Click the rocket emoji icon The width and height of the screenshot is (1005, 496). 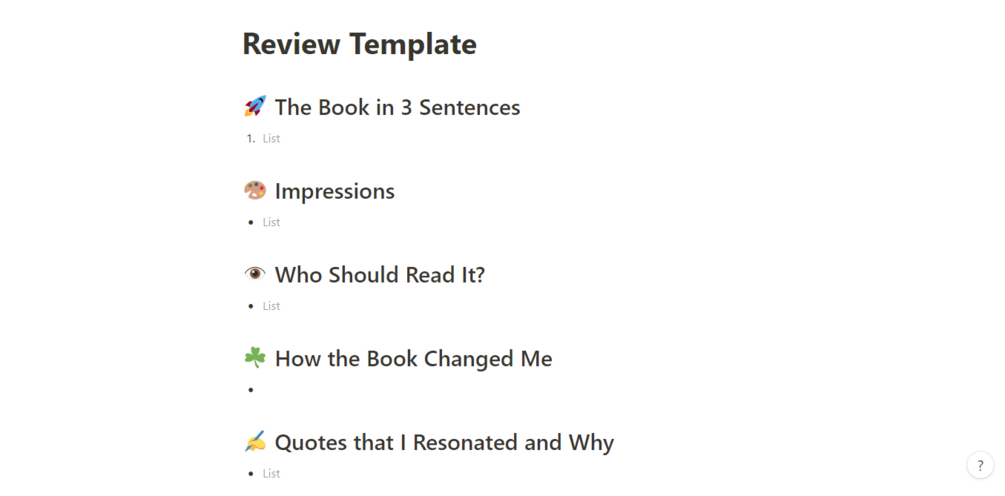point(255,106)
